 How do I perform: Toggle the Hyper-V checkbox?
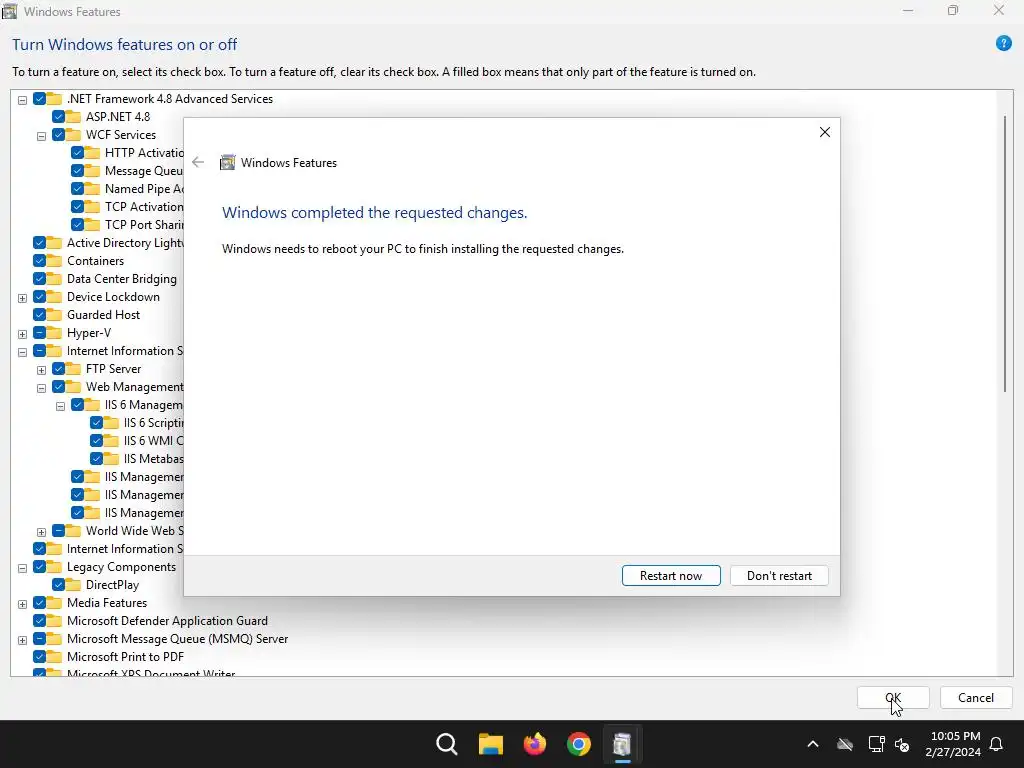coord(39,332)
